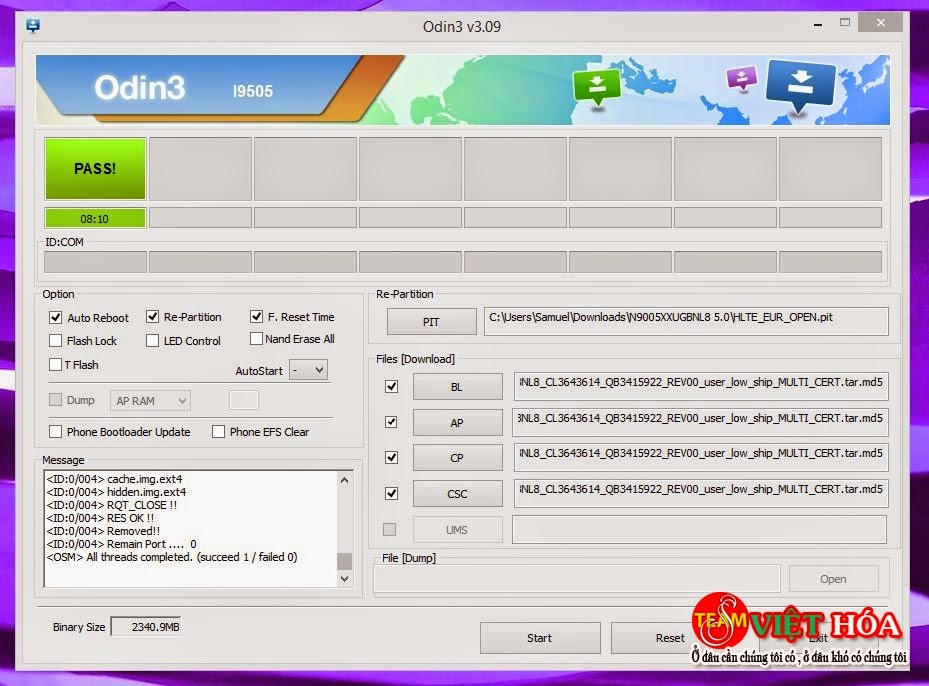Click the Start button
This screenshot has height=686, width=929.
pos(540,638)
